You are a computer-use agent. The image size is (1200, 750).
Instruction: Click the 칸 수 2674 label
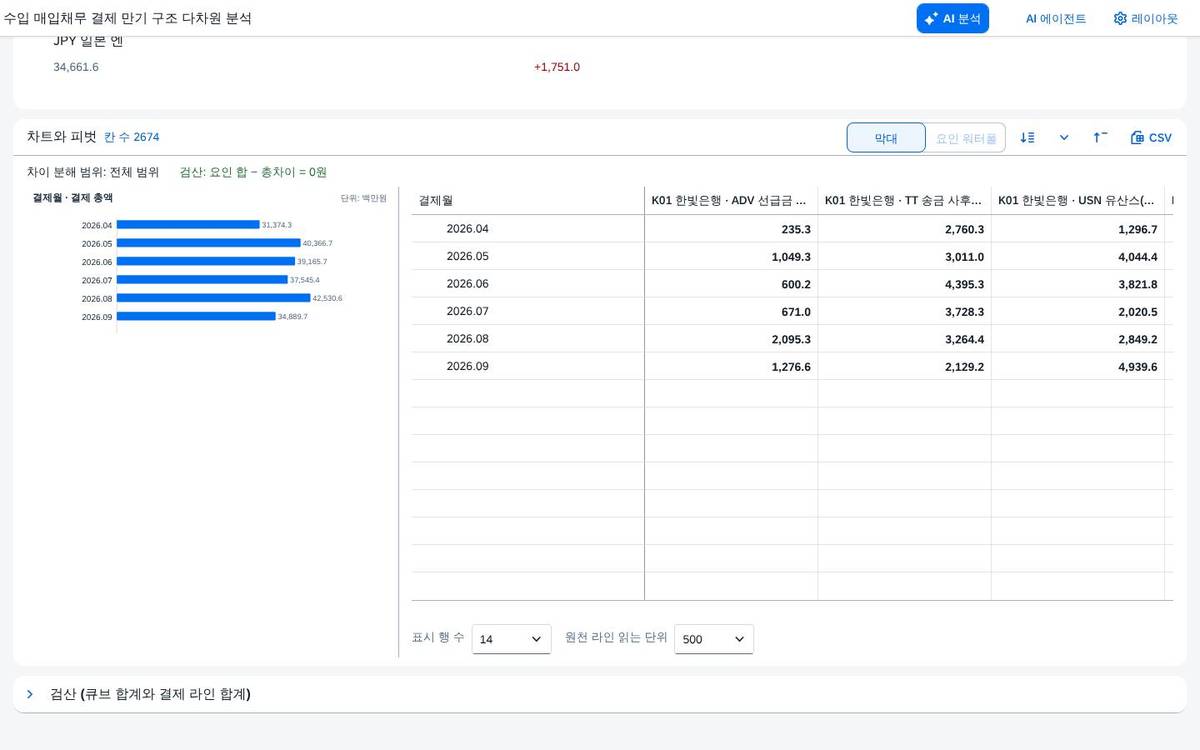[x=131, y=137]
